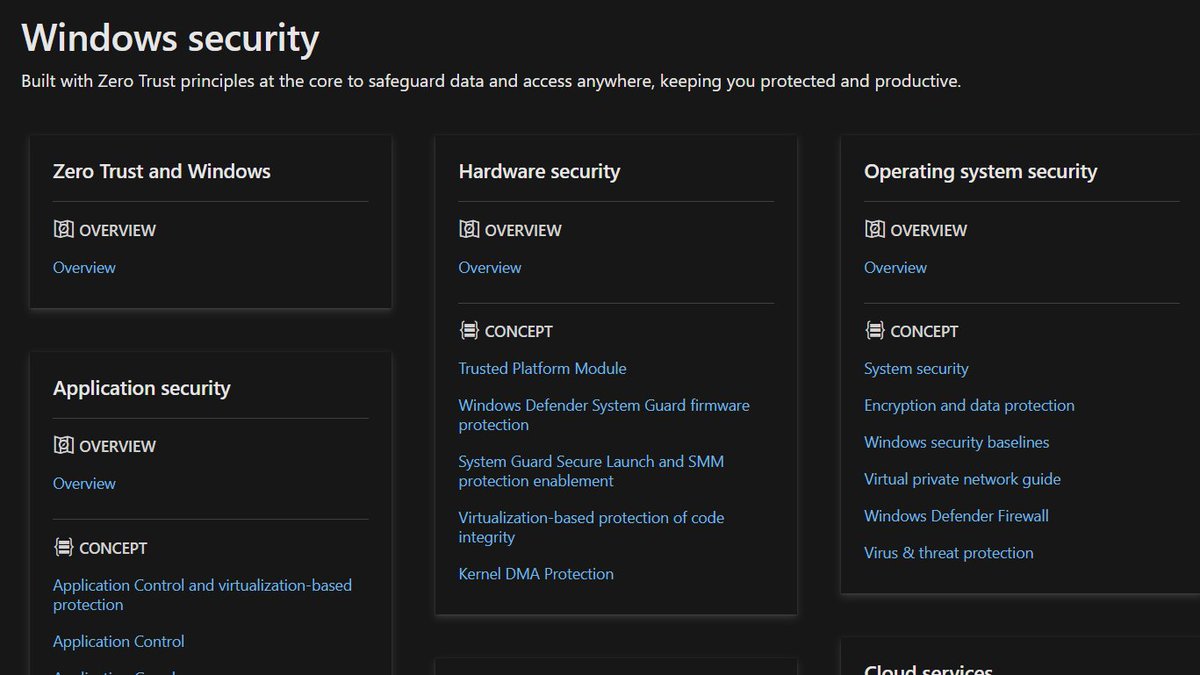Click the Cloud services card heading
This screenshot has height=675, width=1200.
point(928,667)
